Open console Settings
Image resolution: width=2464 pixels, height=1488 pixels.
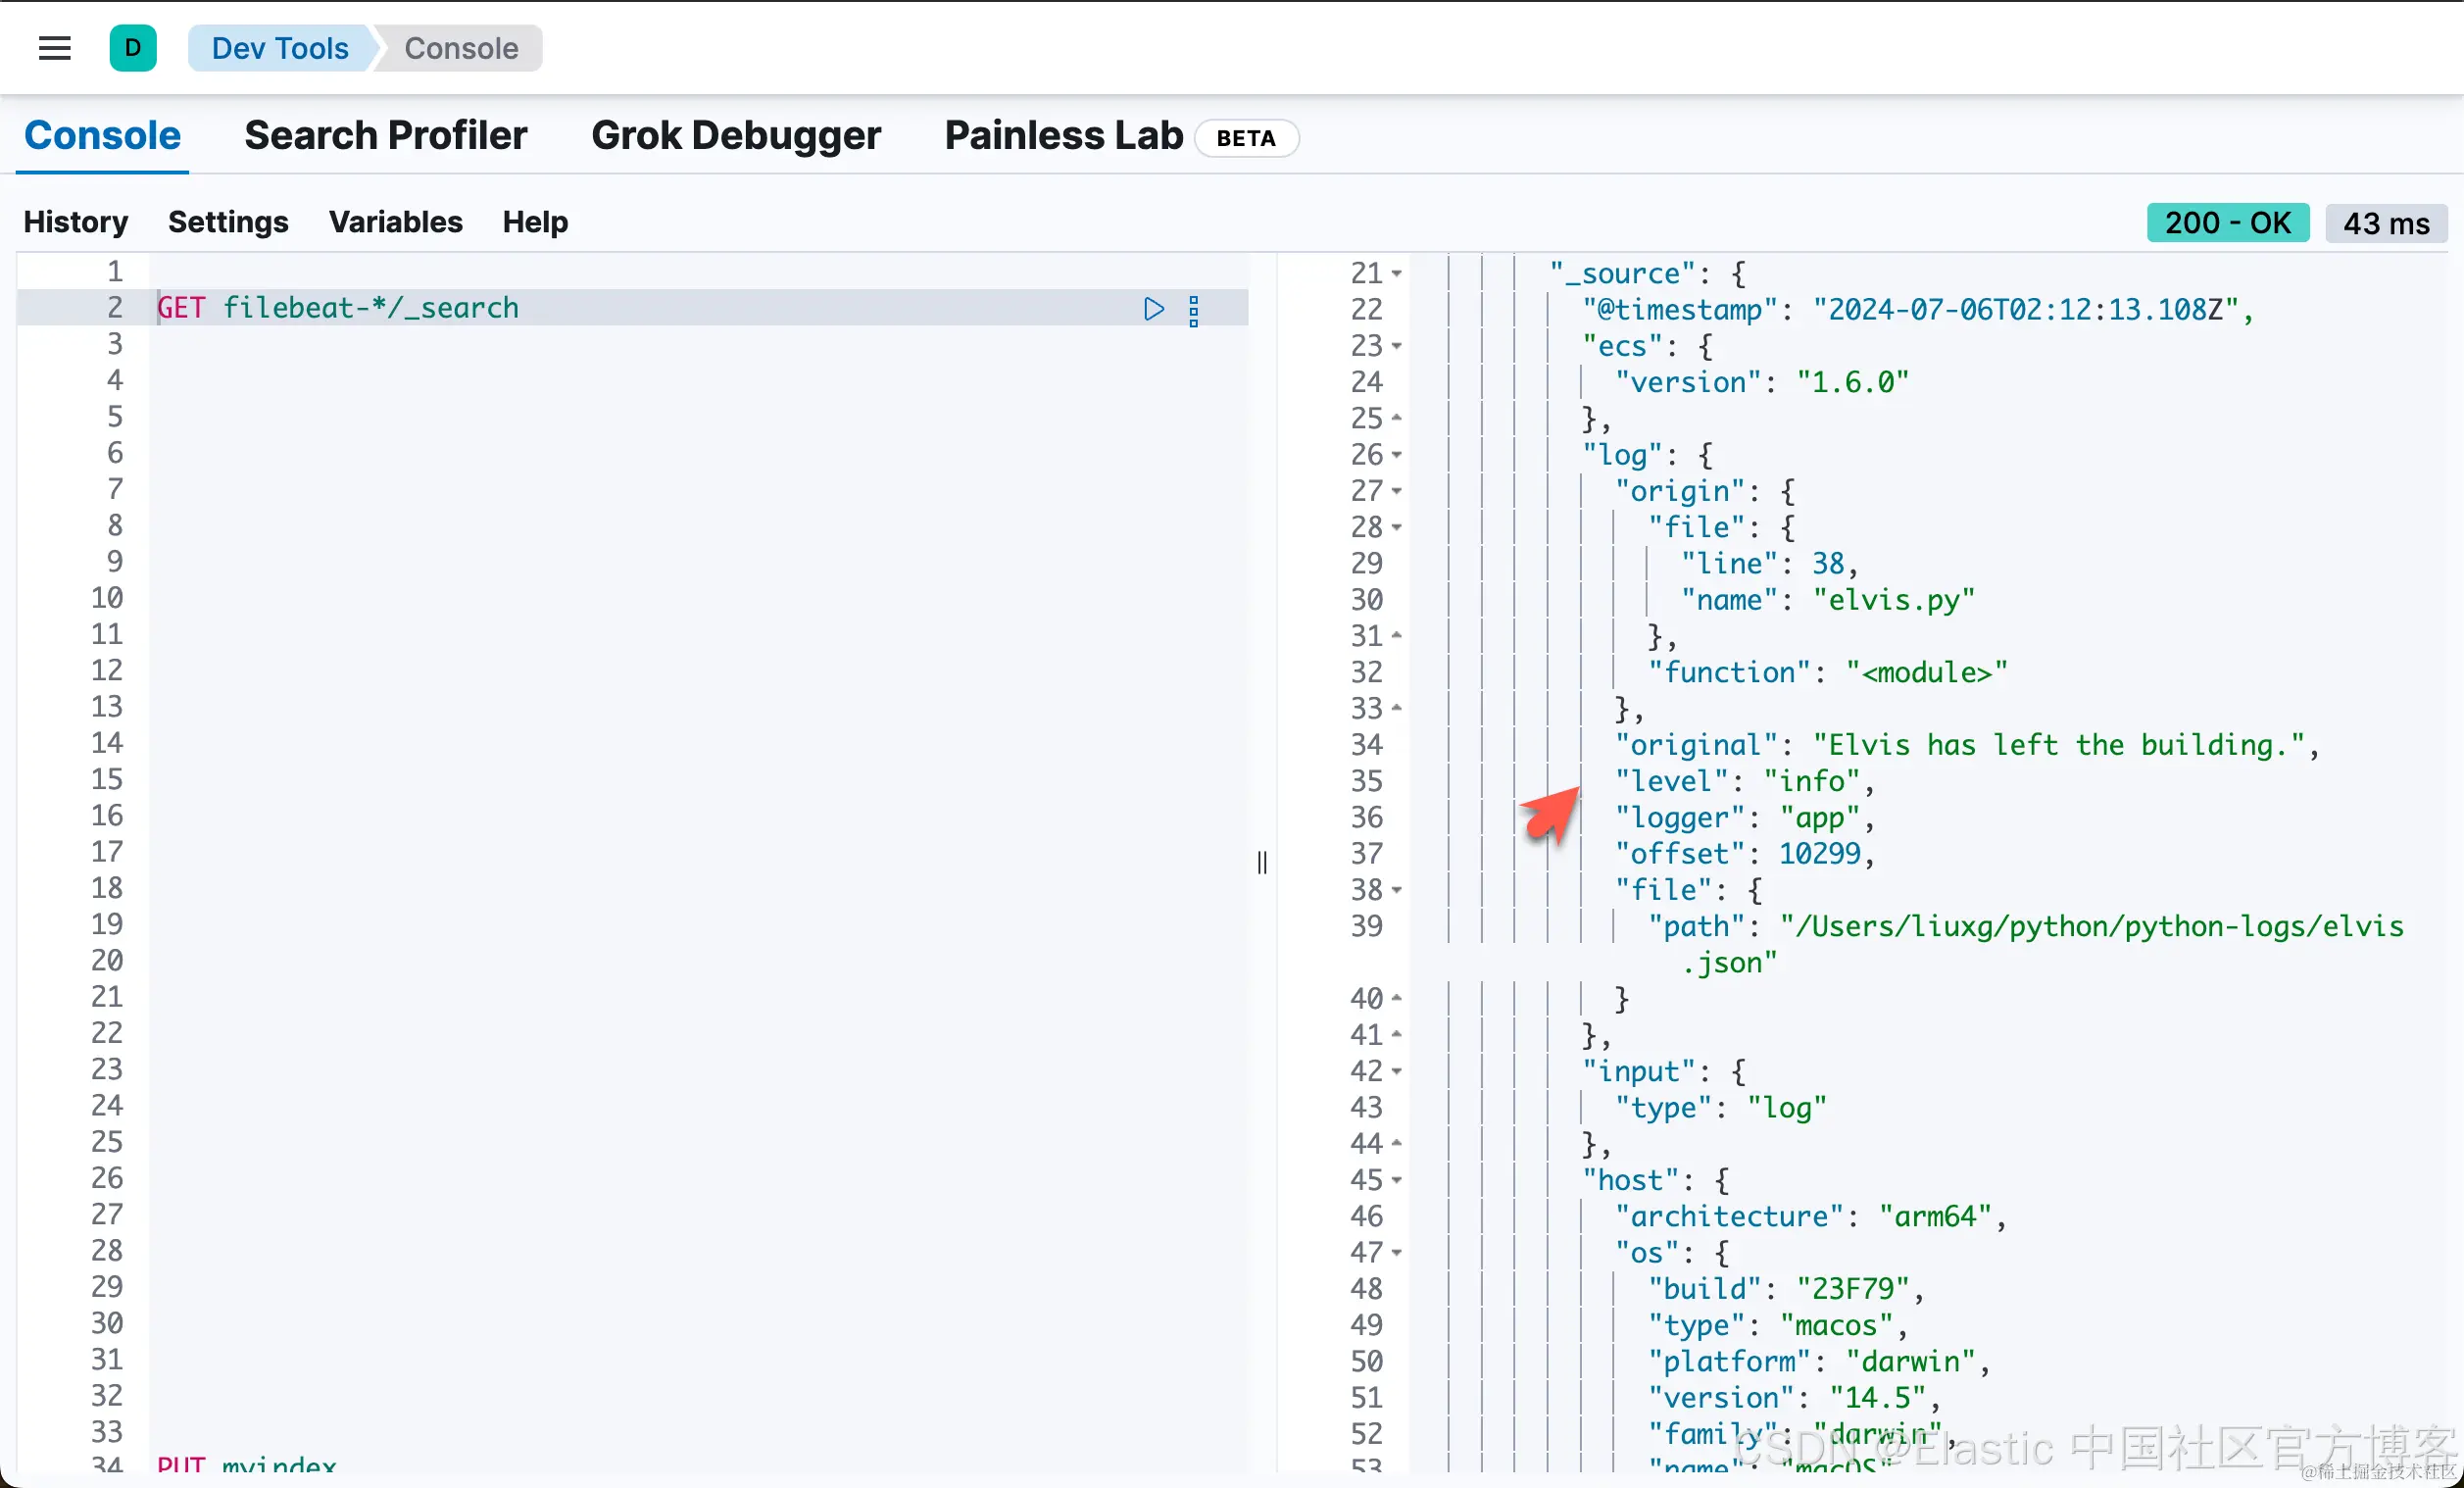(x=228, y=222)
